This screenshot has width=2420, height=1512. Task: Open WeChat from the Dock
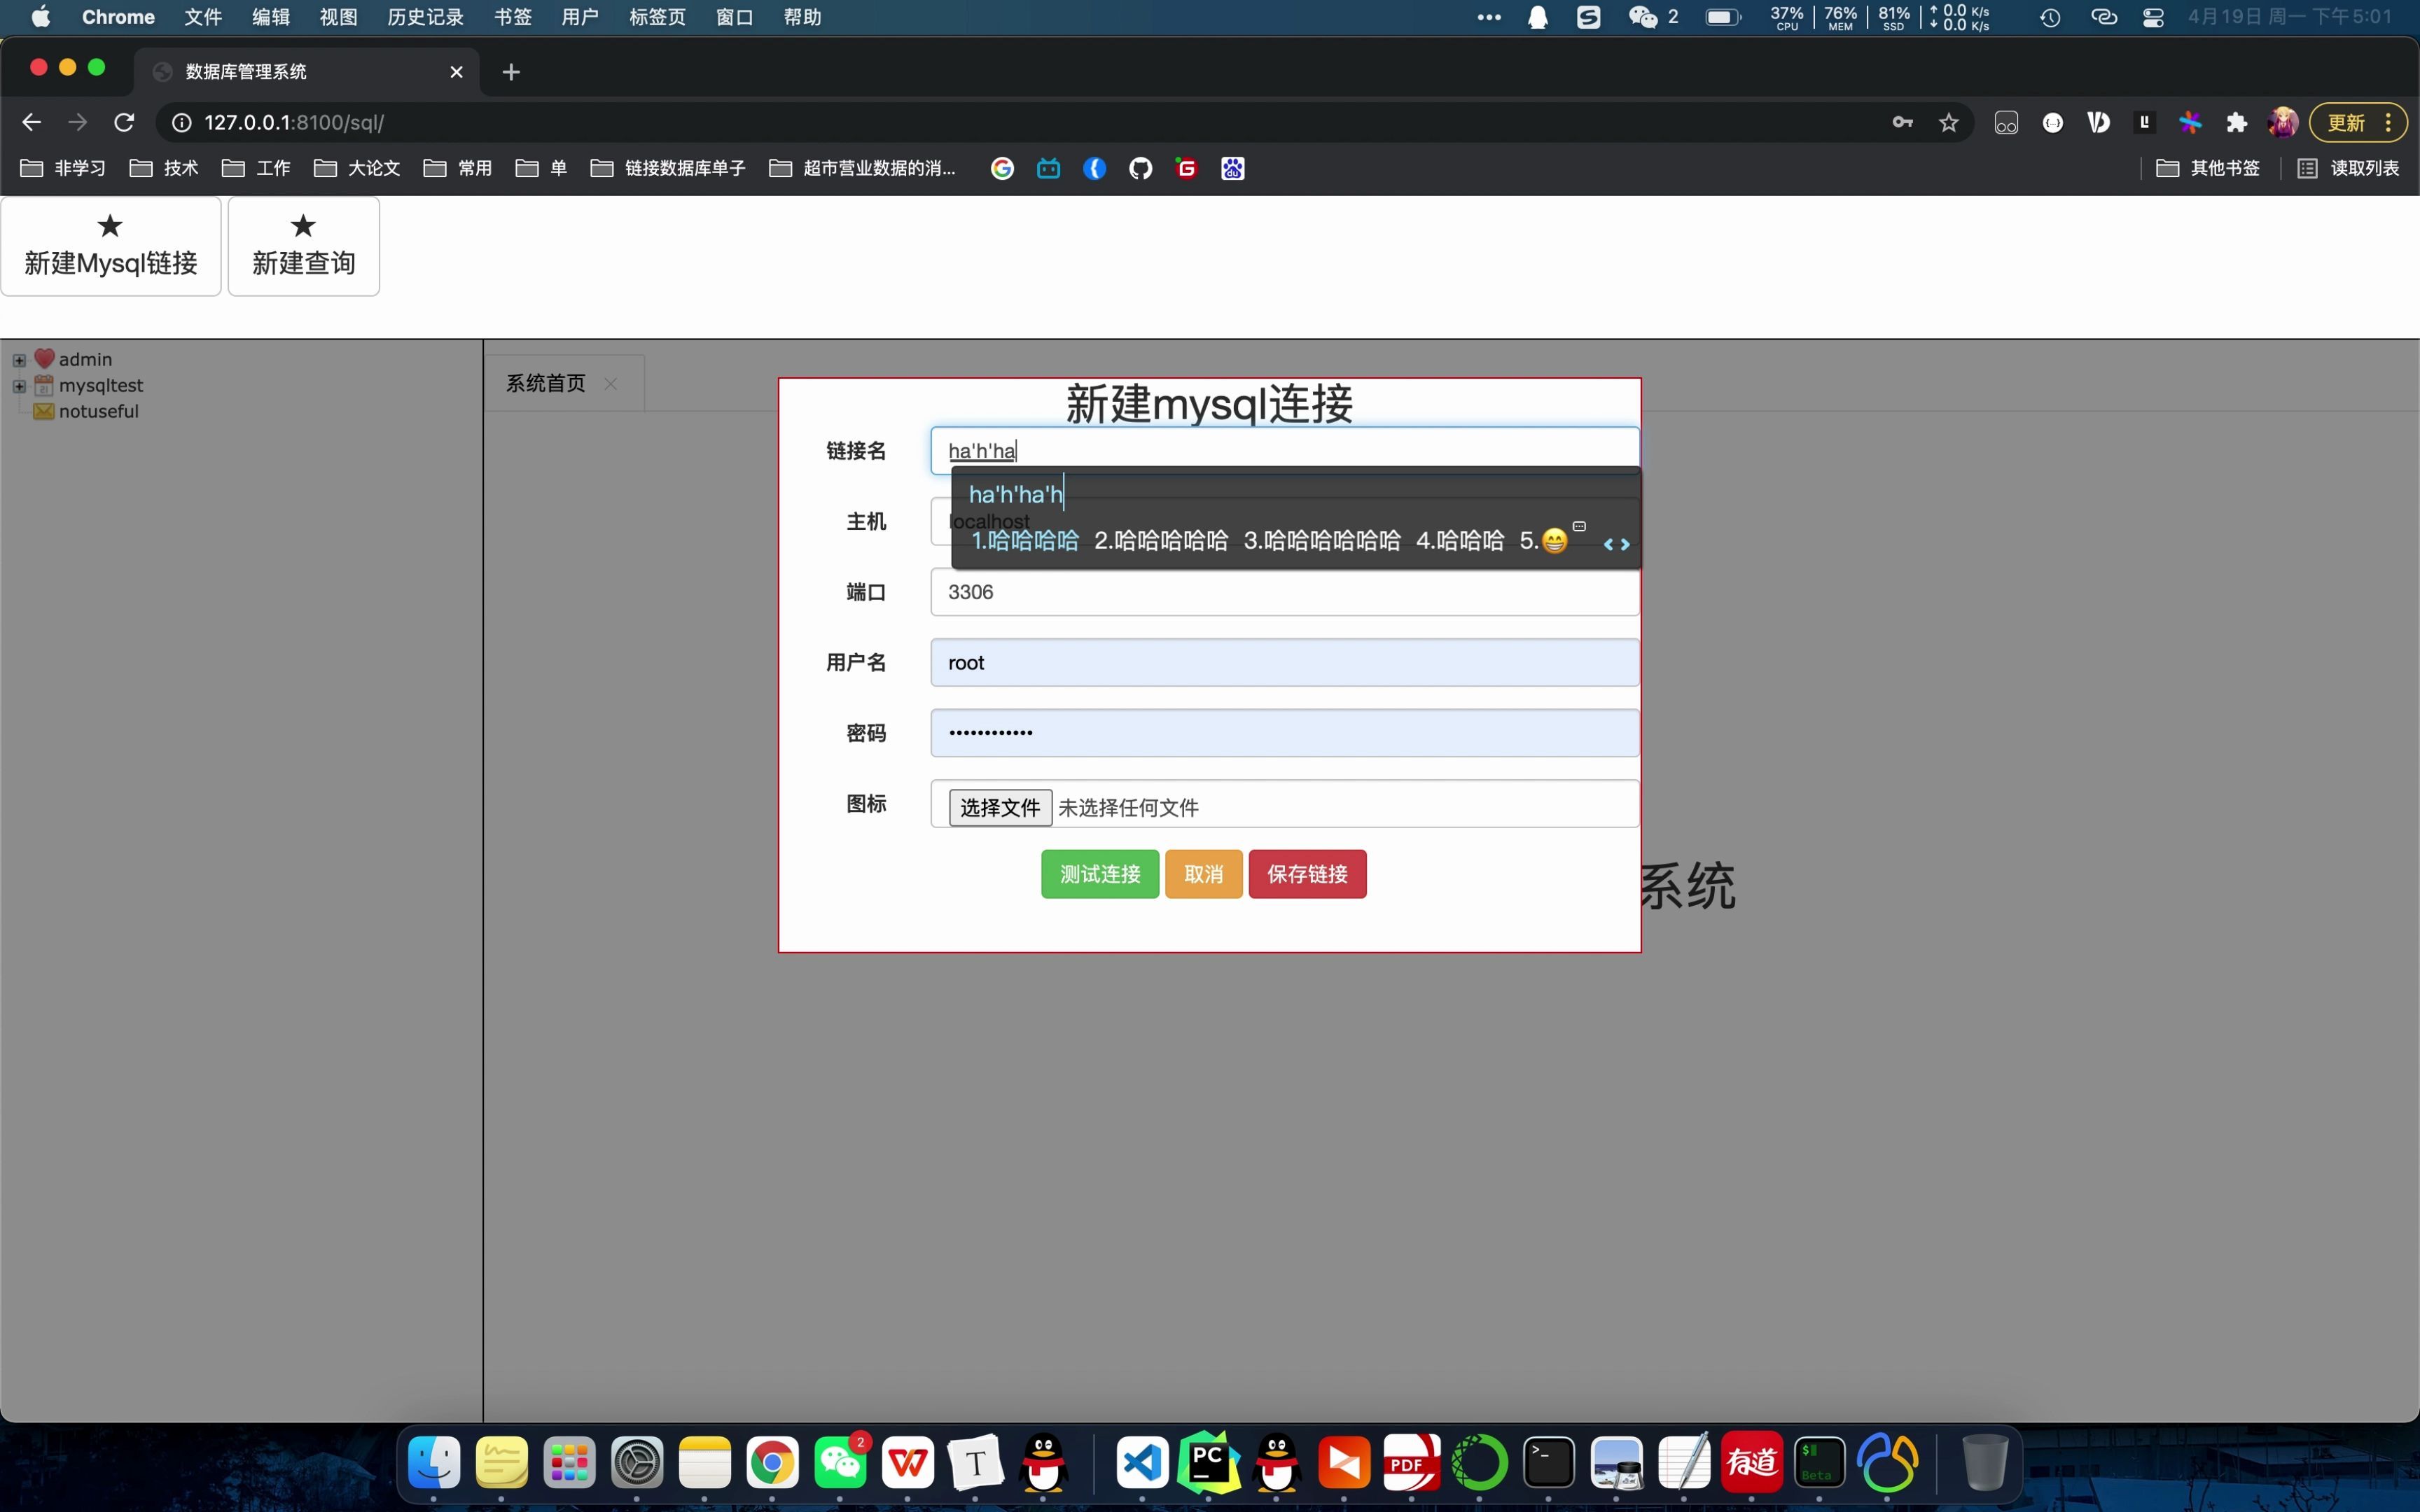pos(840,1462)
